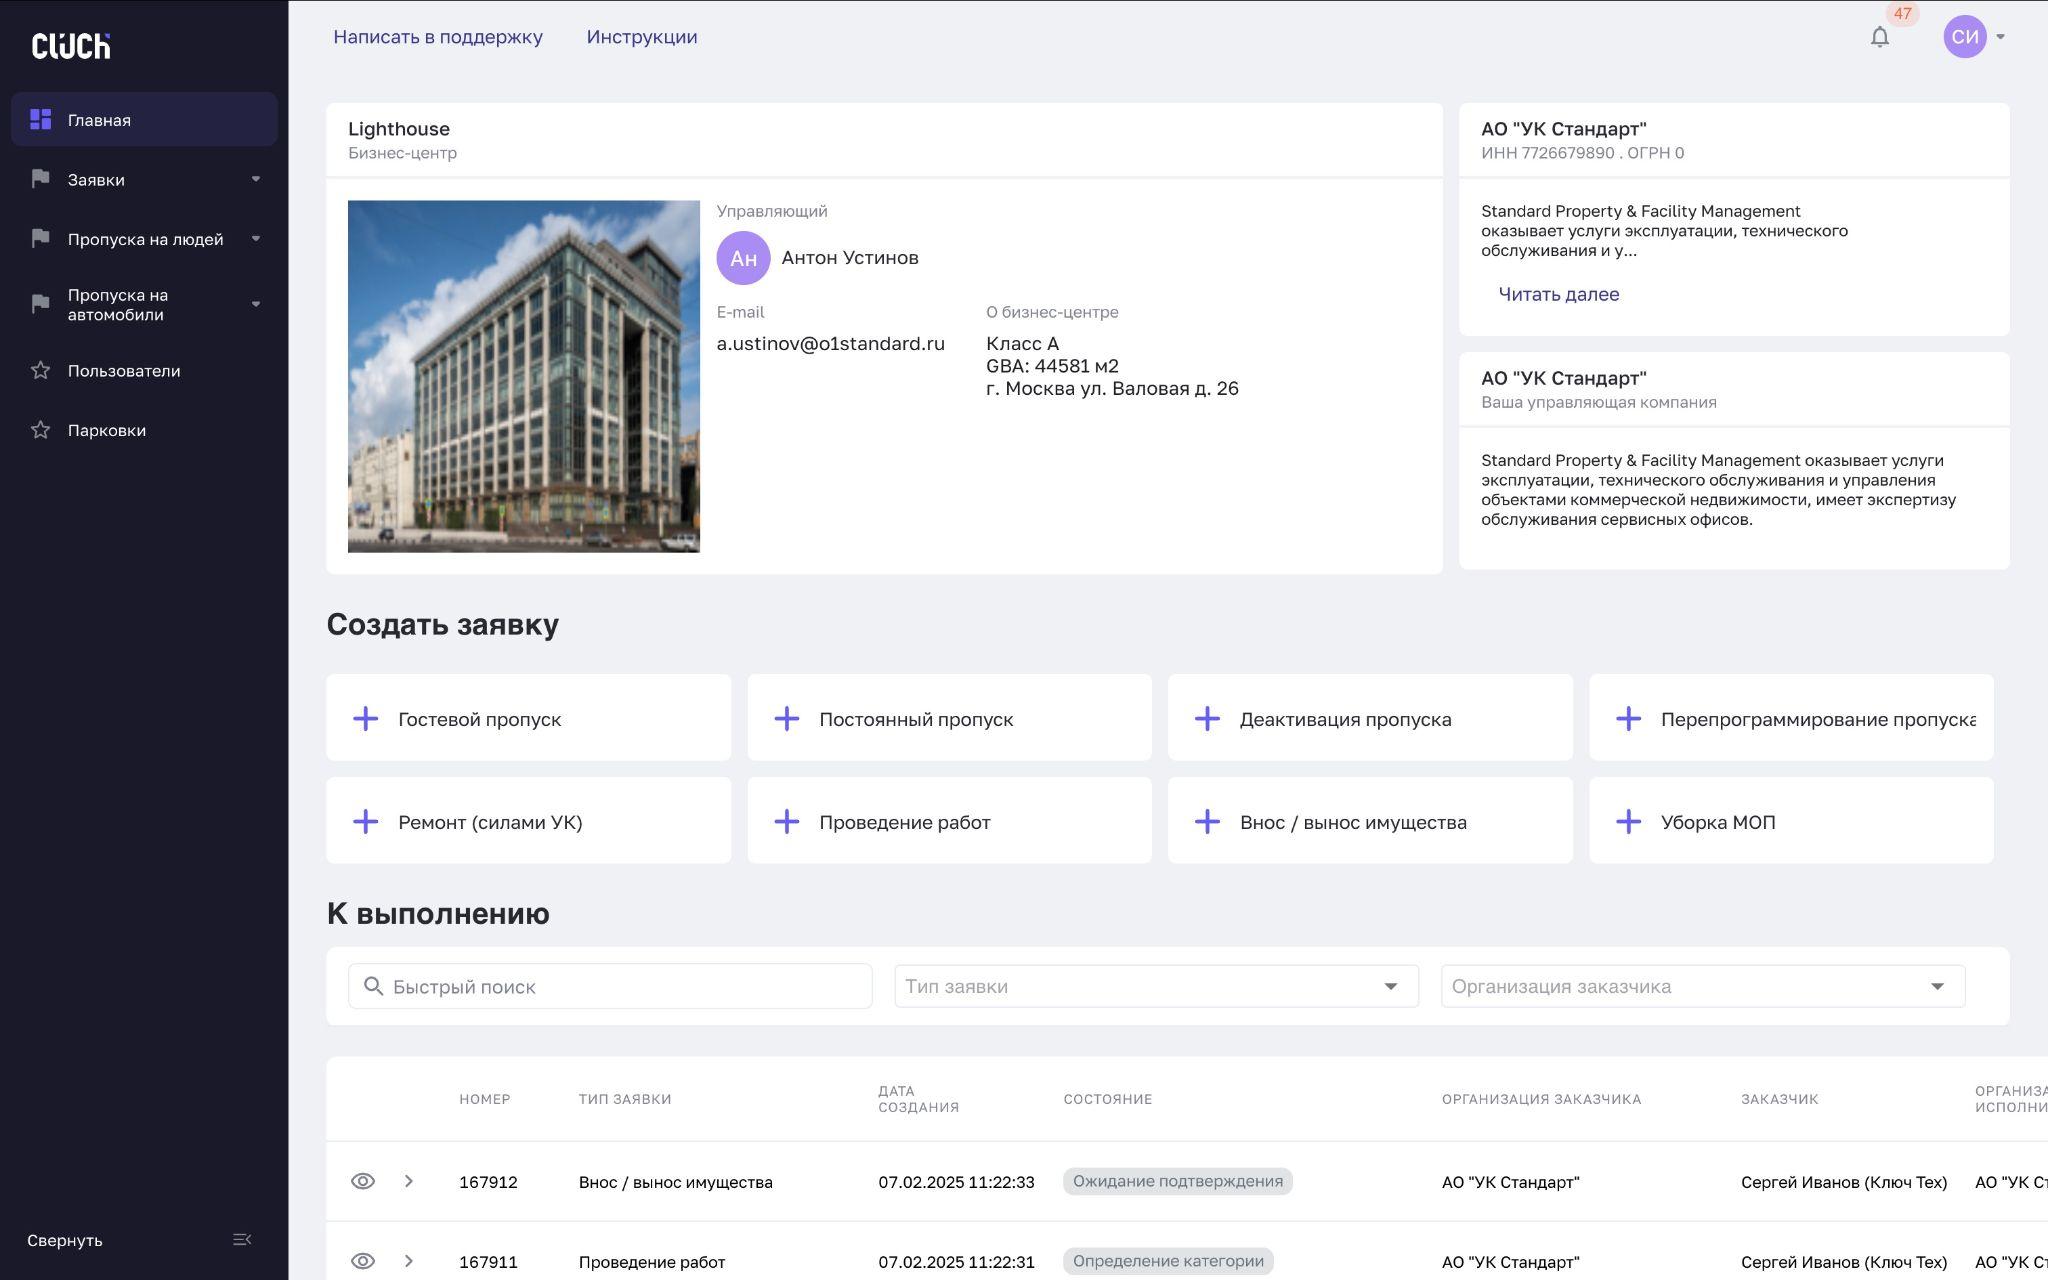Click the Ан manager avatar
The width and height of the screenshot is (2048, 1280).
[x=743, y=258]
